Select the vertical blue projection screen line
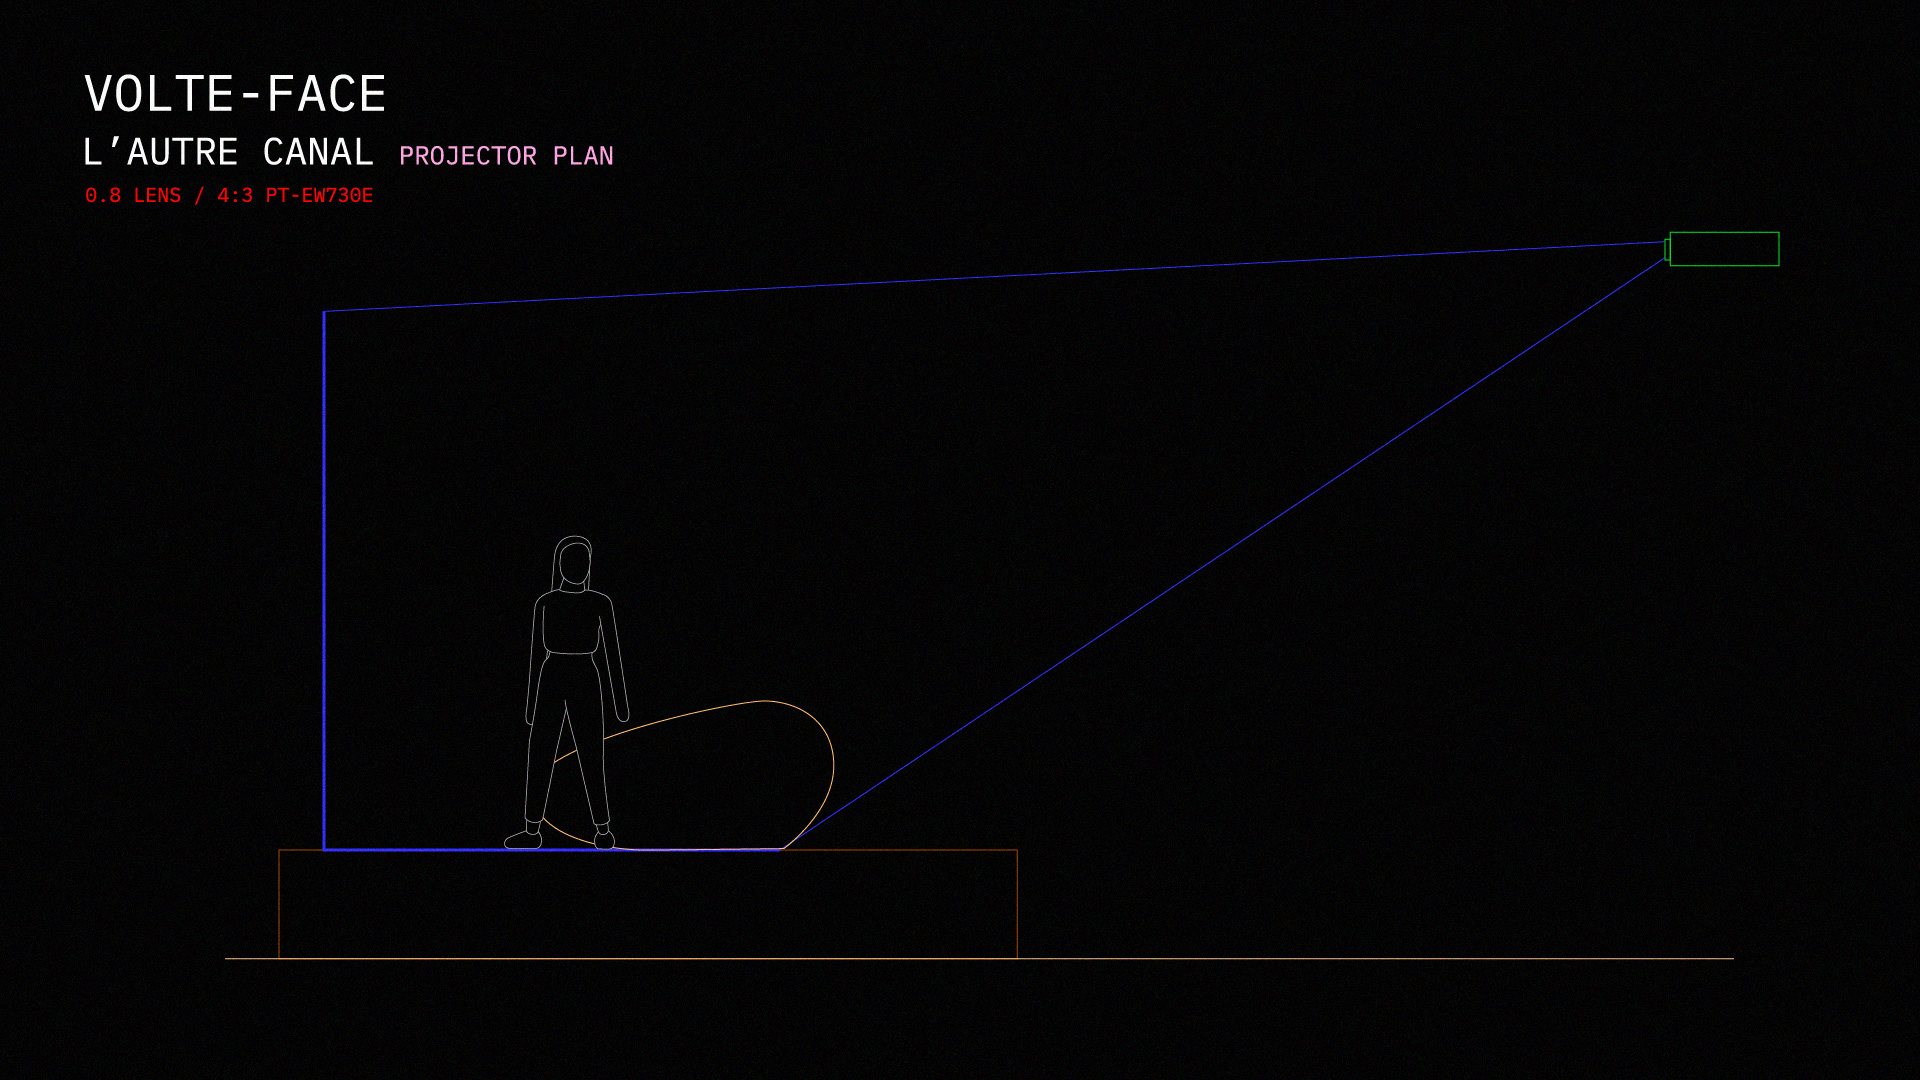Screen dimensions: 1920x1080 point(324,580)
